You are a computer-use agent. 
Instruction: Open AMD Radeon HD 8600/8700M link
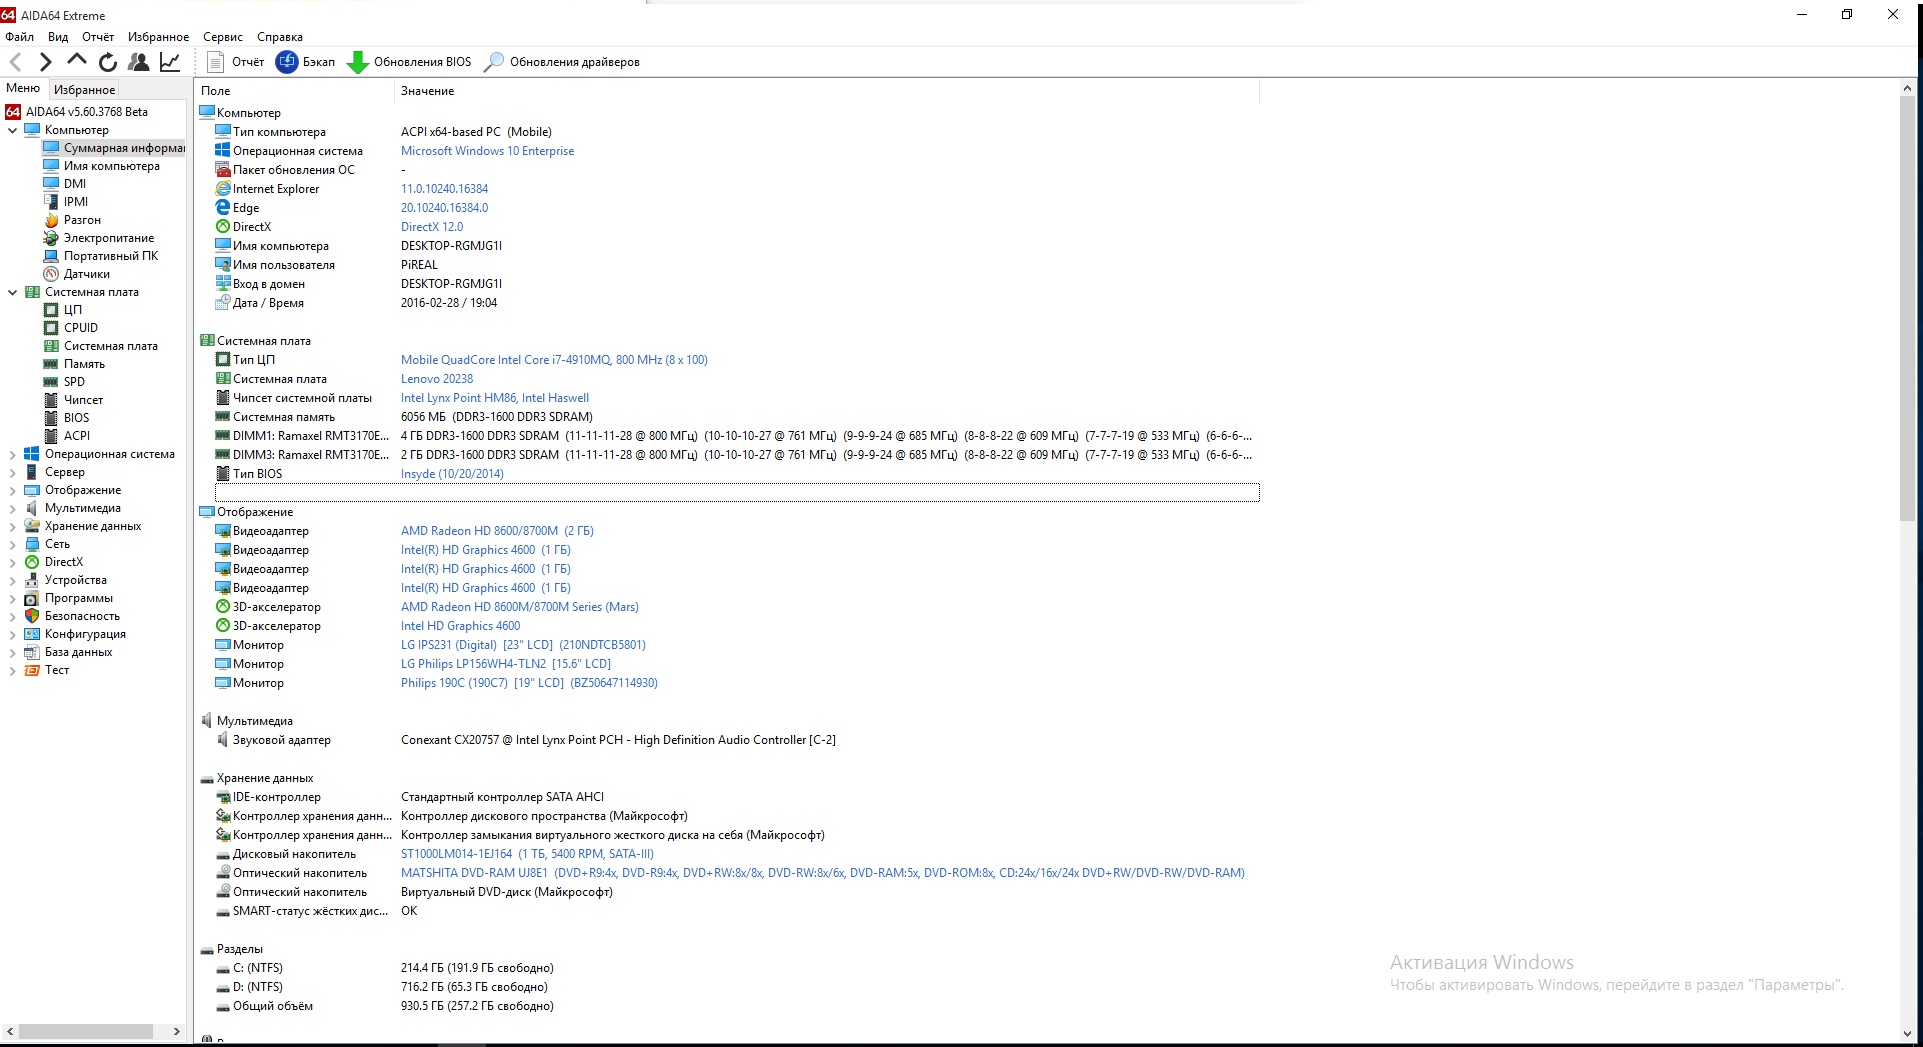click(x=497, y=531)
